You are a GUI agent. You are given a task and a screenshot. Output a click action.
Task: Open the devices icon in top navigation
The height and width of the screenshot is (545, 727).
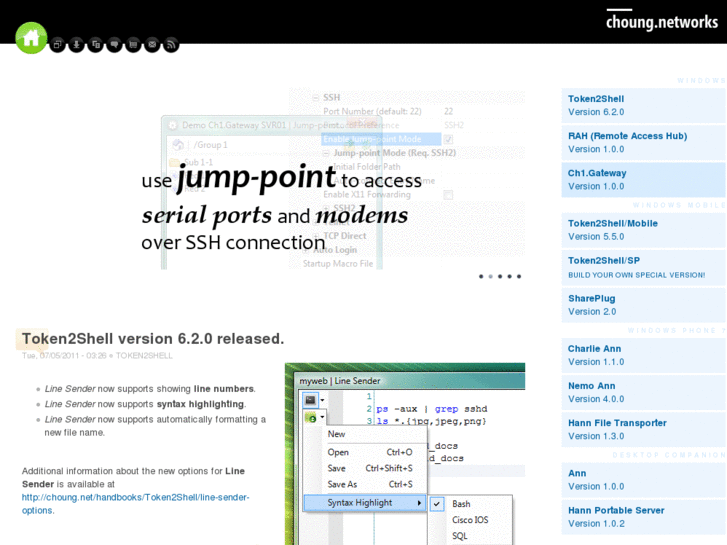(x=96, y=45)
